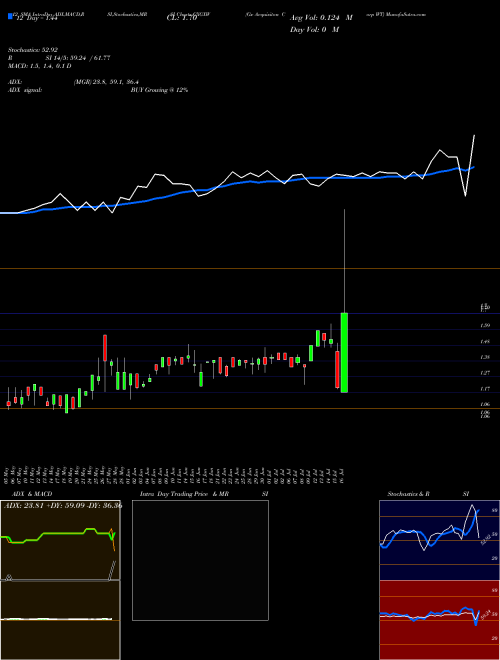This screenshot has width=500, height=660.
Task: Click the red-background RSI chart panel
Action: pos(439,620)
